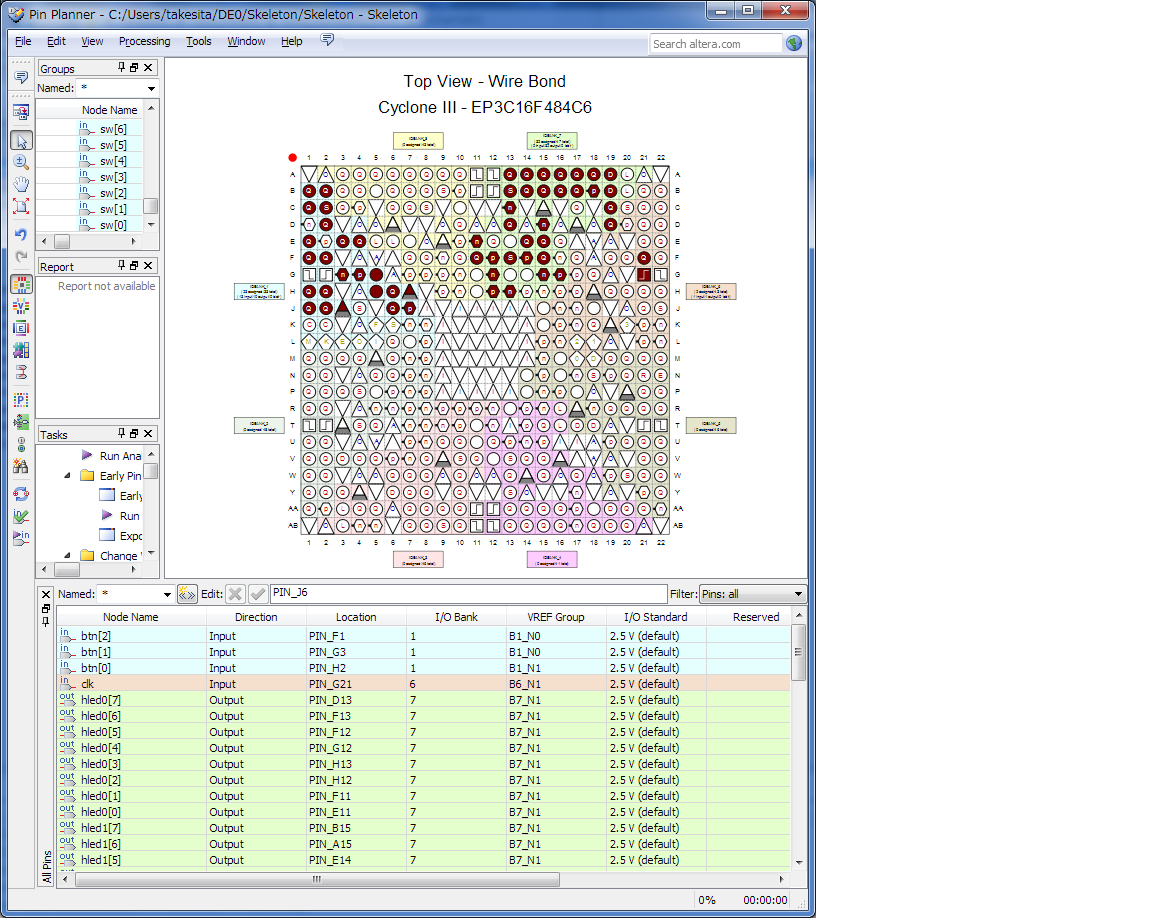Click the feedback bubble icon beside Help
The image size is (1152, 918).
point(328,40)
